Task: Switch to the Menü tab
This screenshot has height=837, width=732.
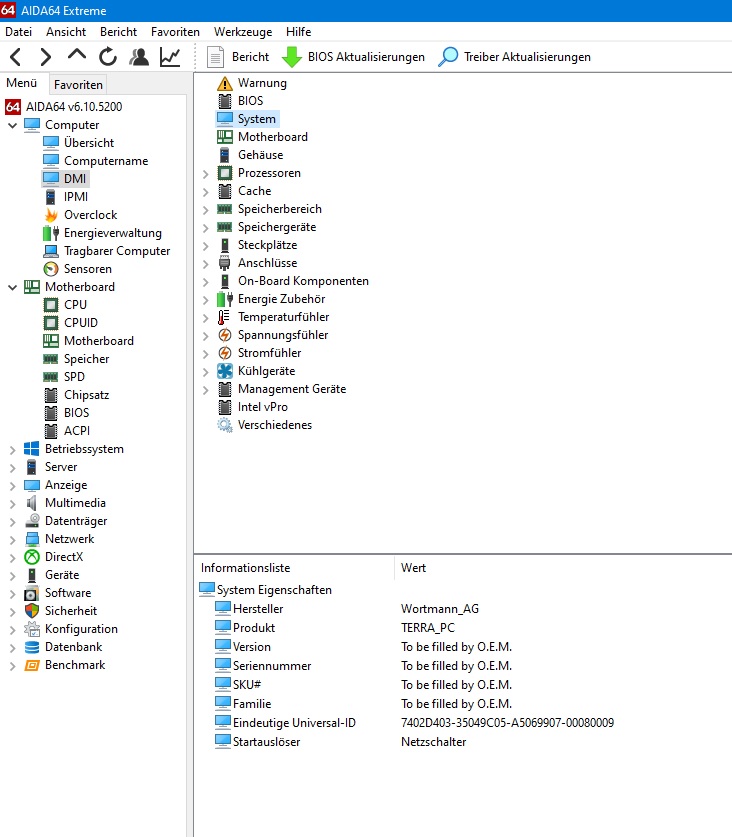Action: (x=22, y=83)
